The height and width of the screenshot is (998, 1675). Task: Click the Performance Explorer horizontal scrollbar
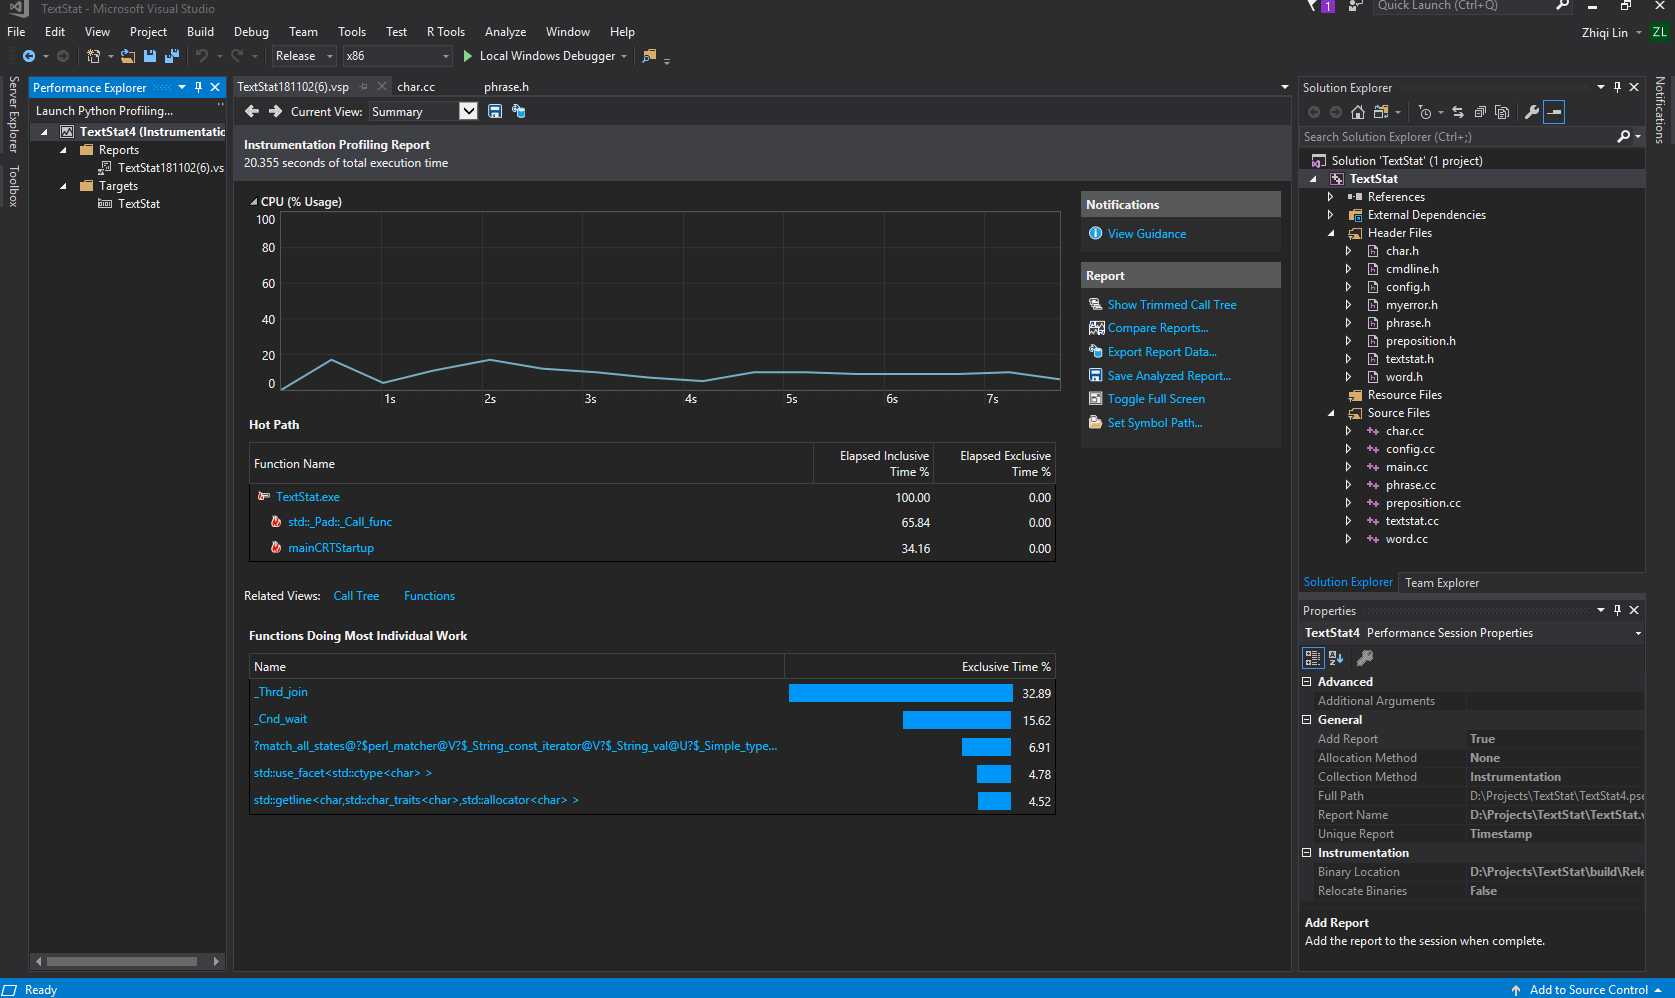122,961
